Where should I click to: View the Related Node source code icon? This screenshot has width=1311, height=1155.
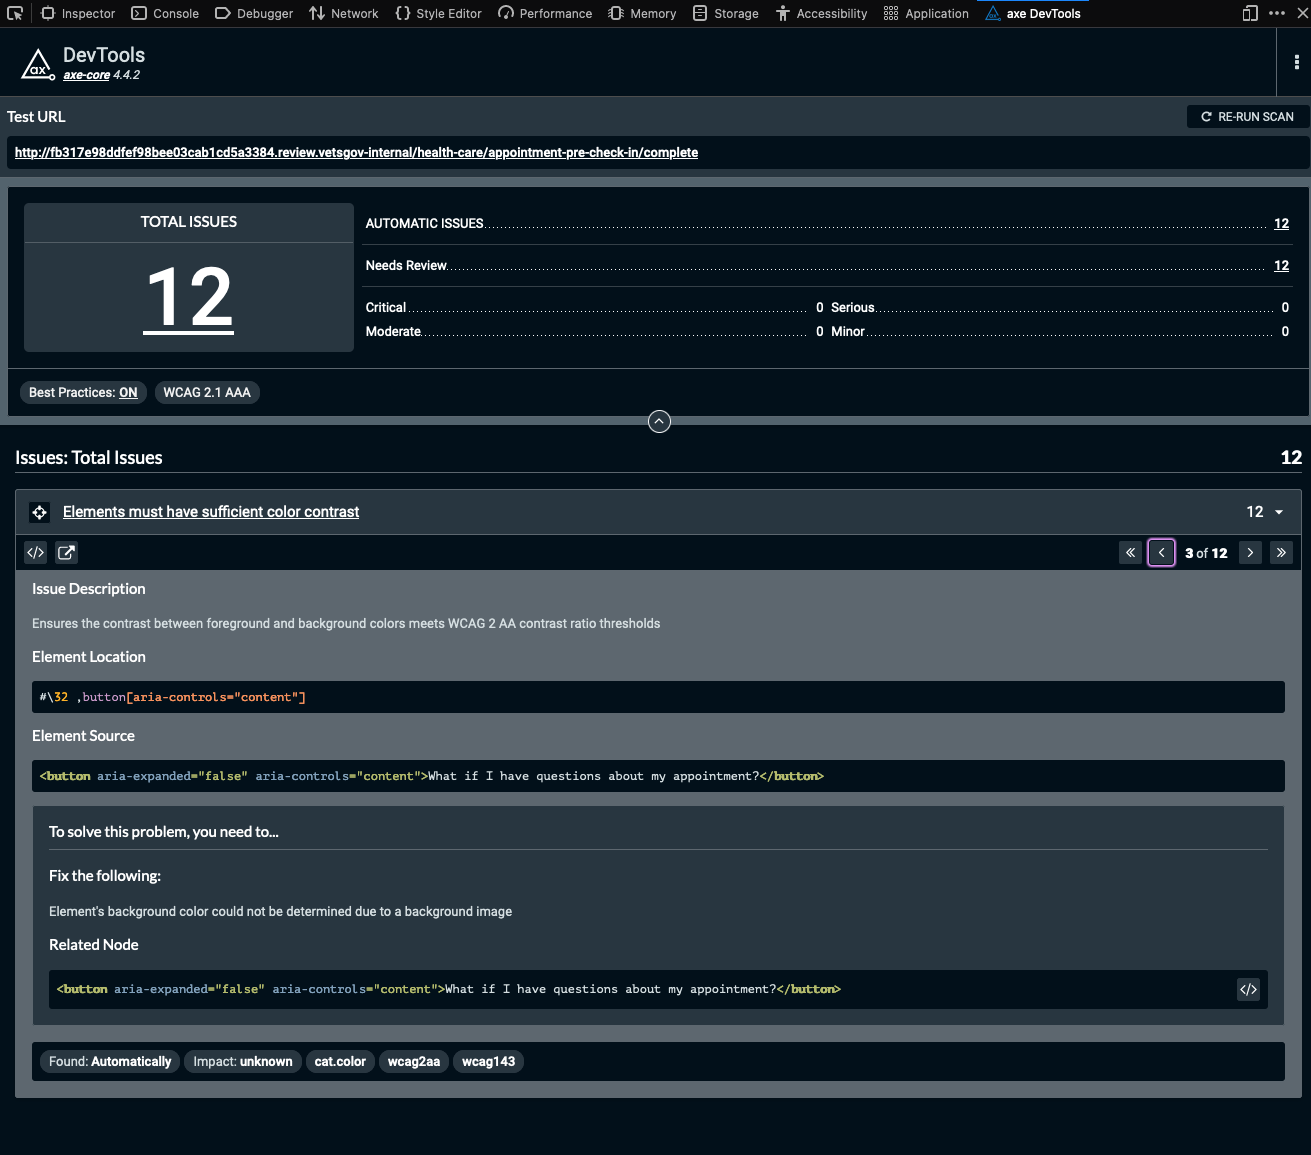(1248, 989)
